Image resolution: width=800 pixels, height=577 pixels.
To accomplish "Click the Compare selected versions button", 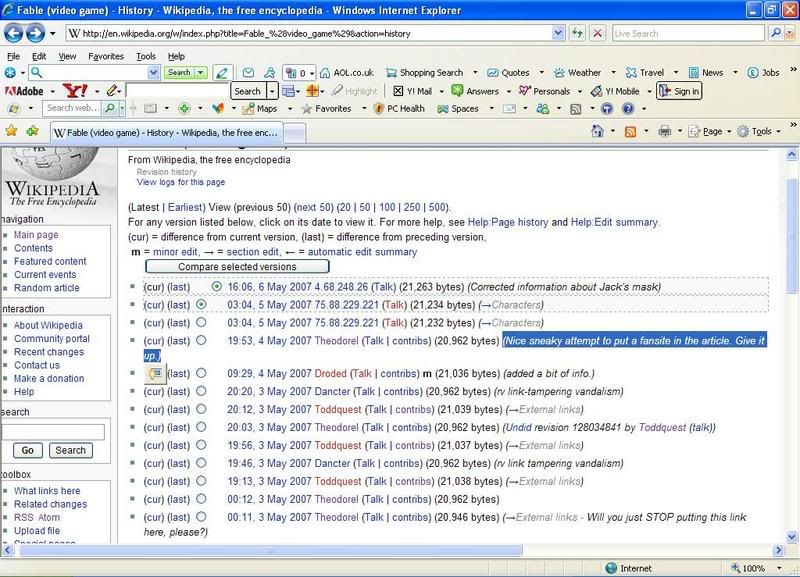I will [x=237, y=266].
